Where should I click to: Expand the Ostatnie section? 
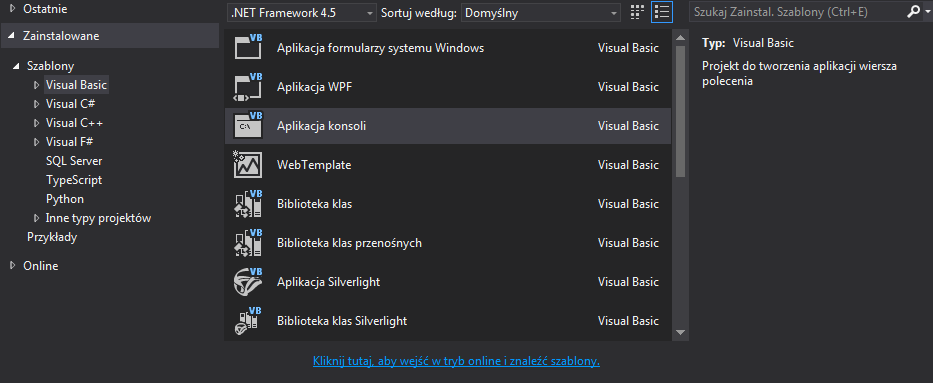12,9
